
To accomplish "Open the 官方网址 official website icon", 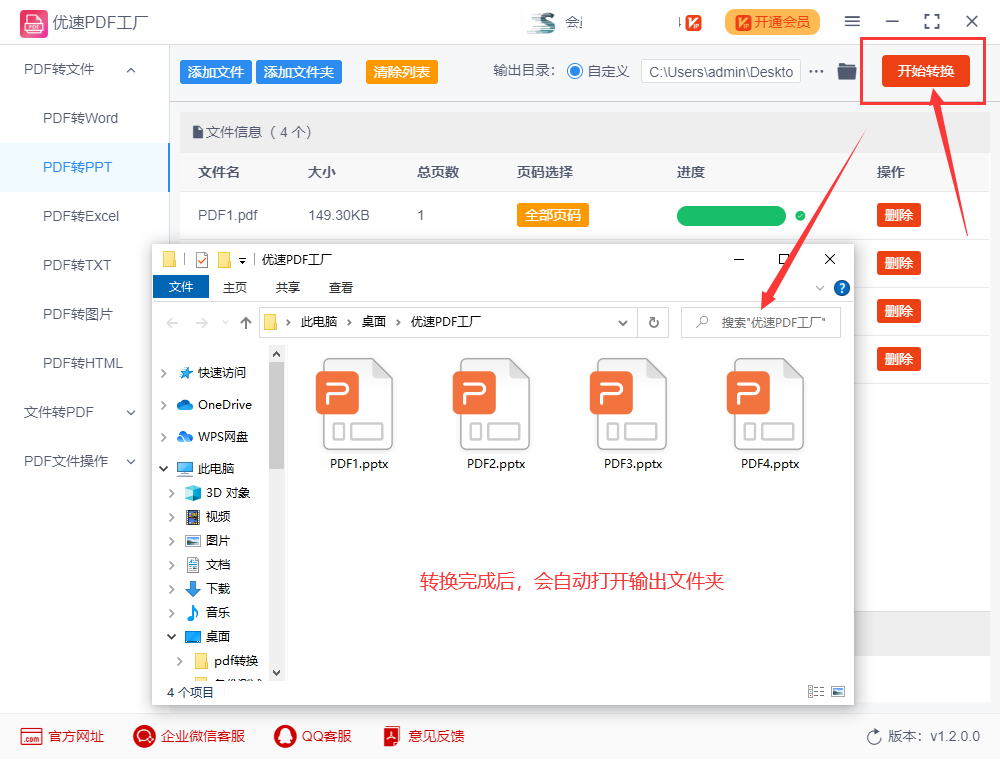I will [x=34, y=736].
